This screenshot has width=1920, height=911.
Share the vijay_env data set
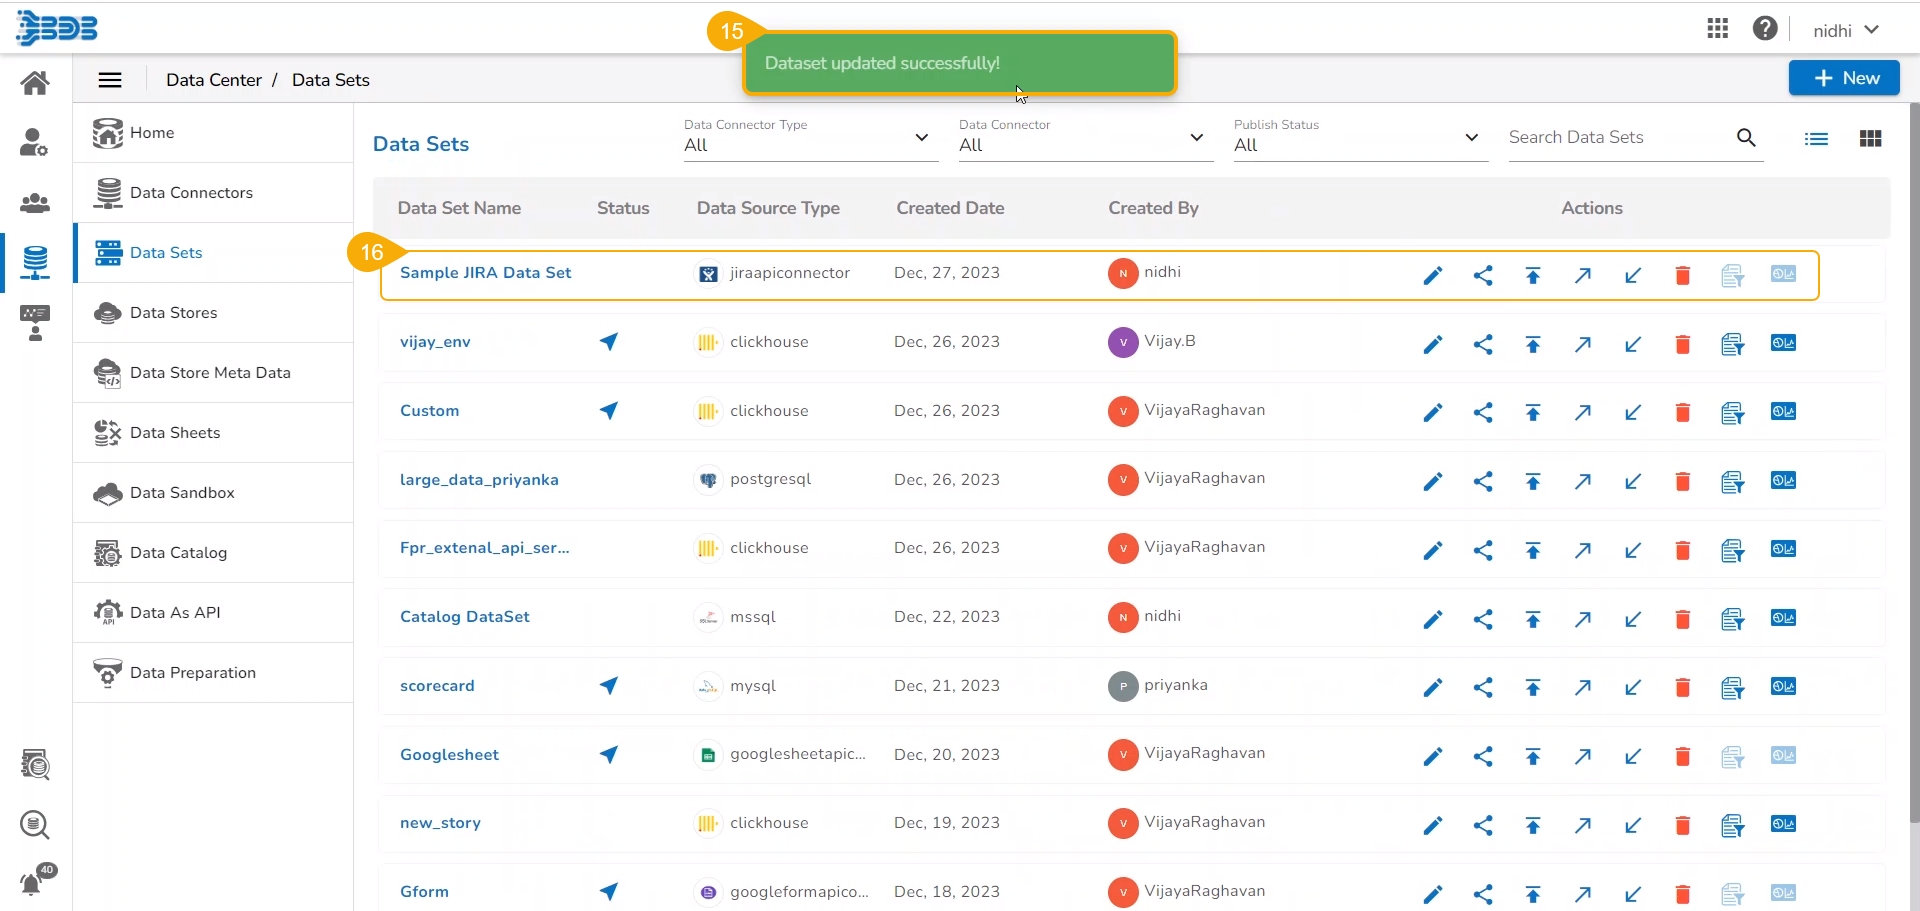[1483, 345]
